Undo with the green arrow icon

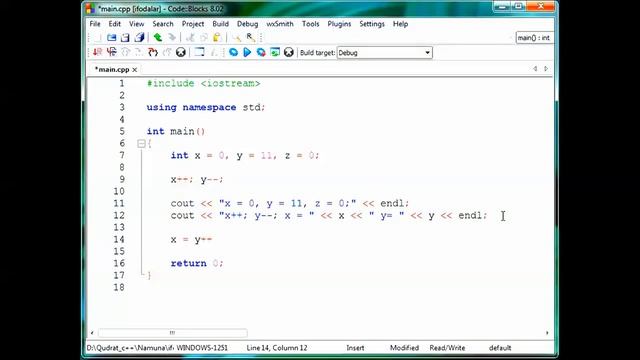coord(158,38)
